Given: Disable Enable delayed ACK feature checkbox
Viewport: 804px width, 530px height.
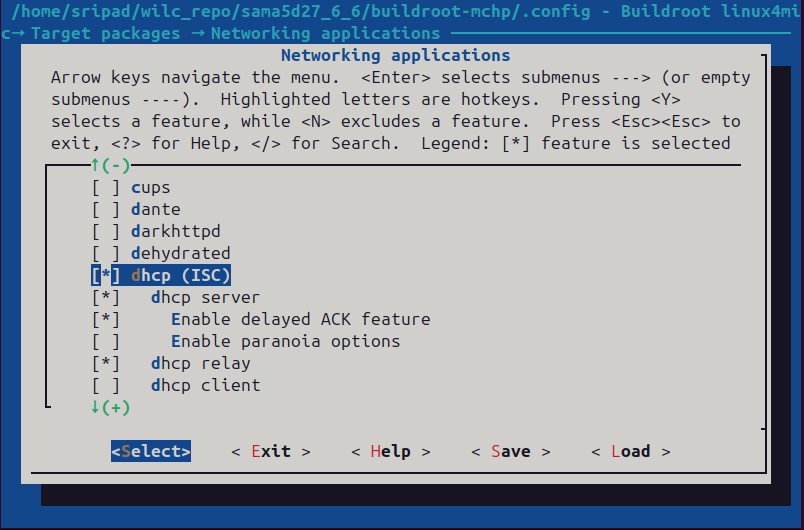Looking at the screenshot, I should (106, 320).
